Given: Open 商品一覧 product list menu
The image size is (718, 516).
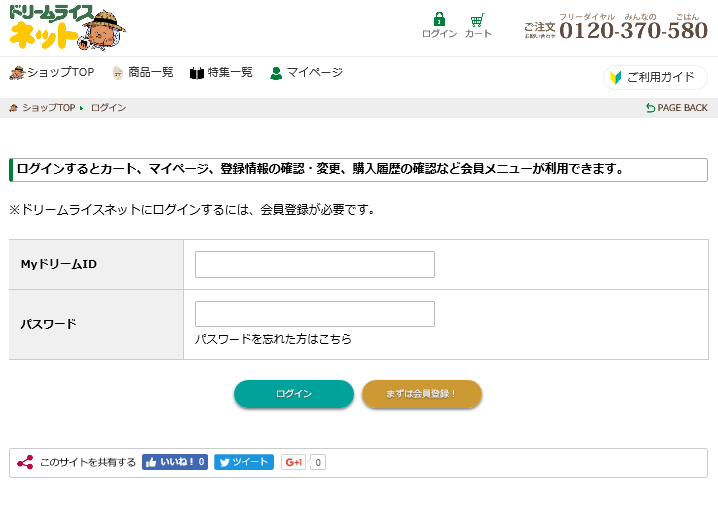Looking at the screenshot, I should point(143,73).
